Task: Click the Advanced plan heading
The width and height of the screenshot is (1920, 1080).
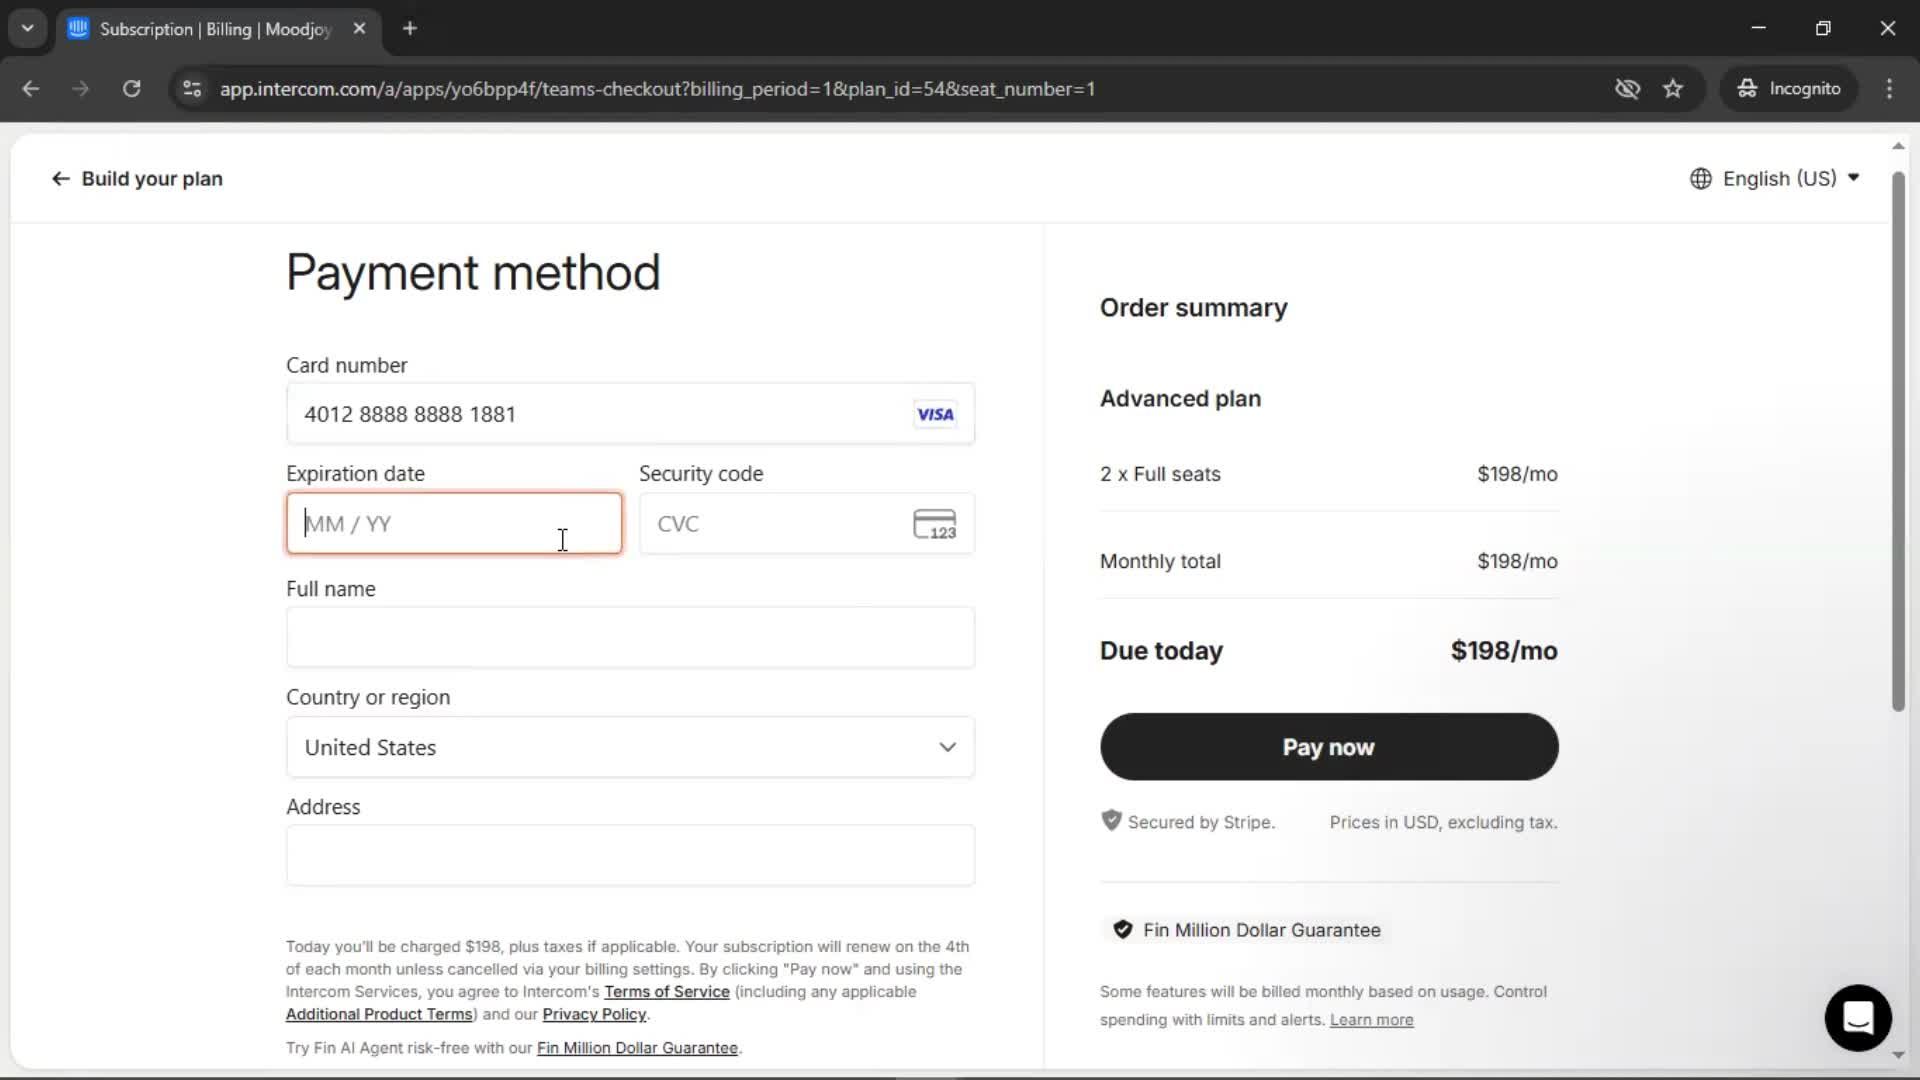Action: [x=1180, y=399]
